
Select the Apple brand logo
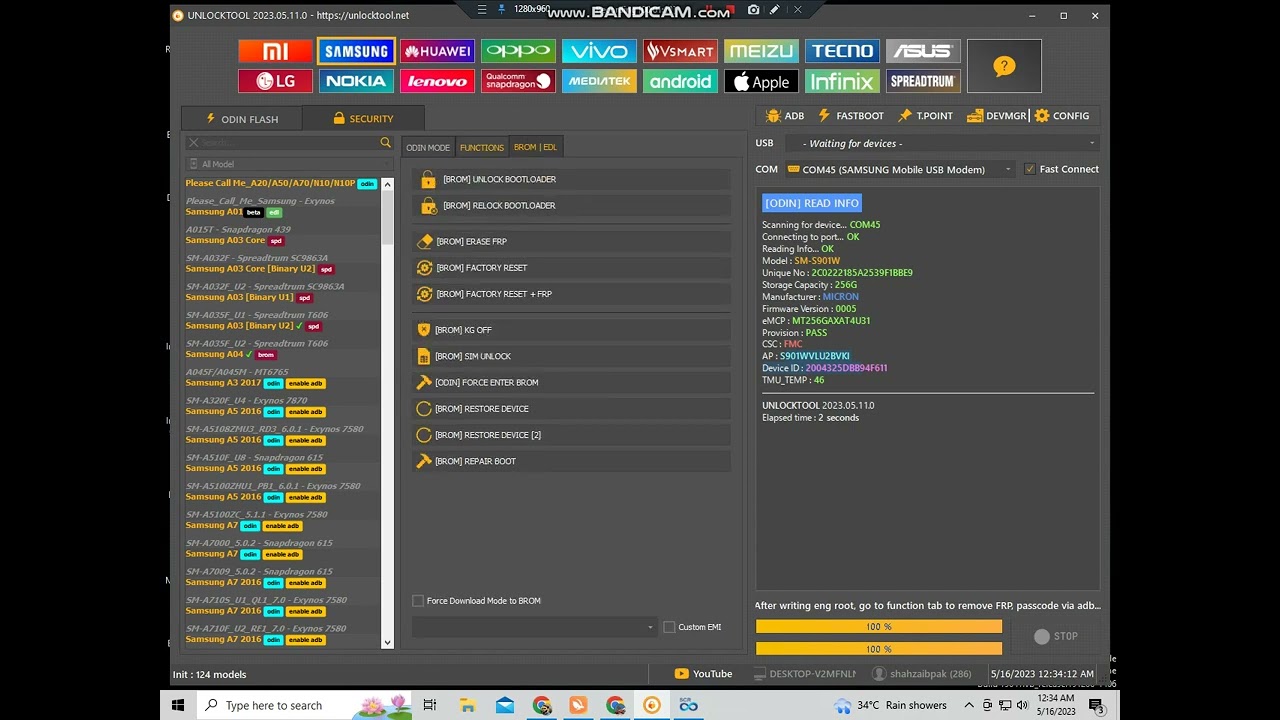tap(761, 81)
